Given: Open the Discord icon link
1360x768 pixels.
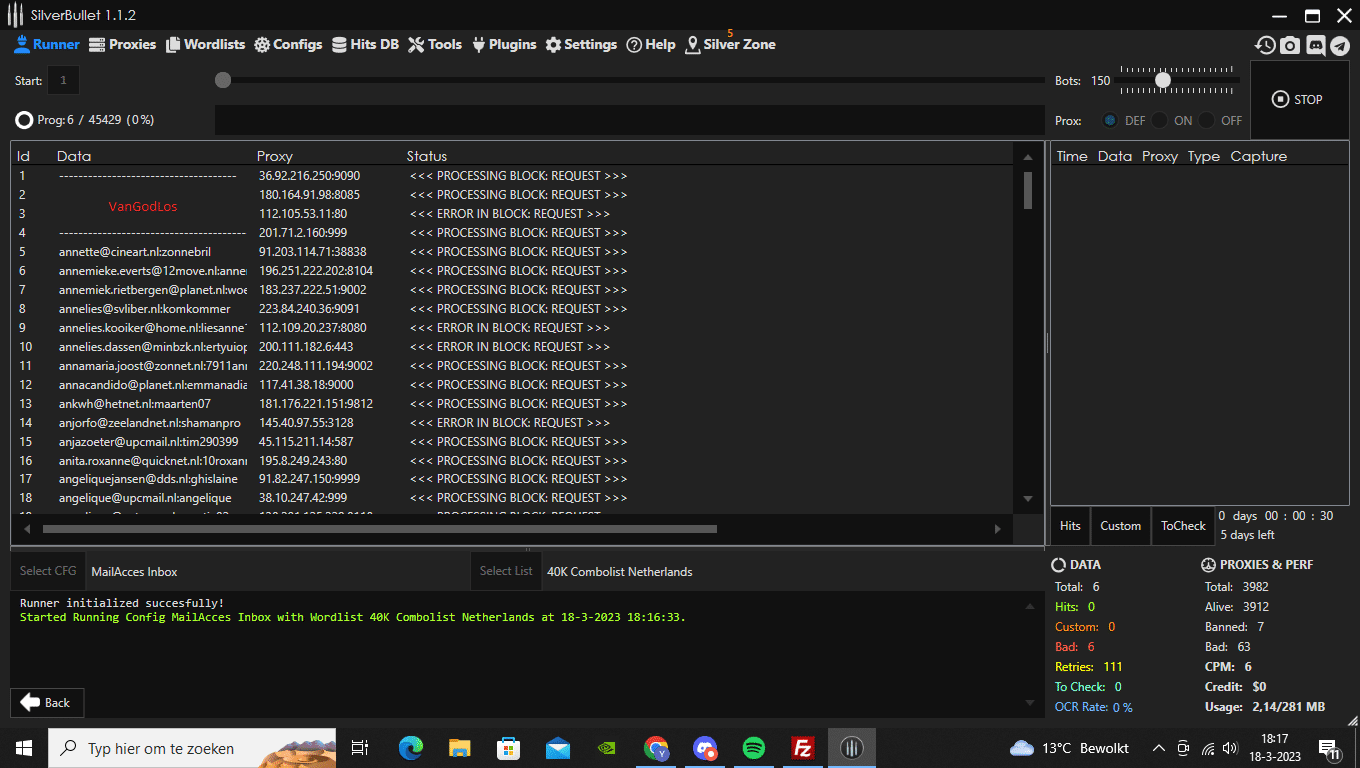Looking at the screenshot, I should pos(1315,45).
